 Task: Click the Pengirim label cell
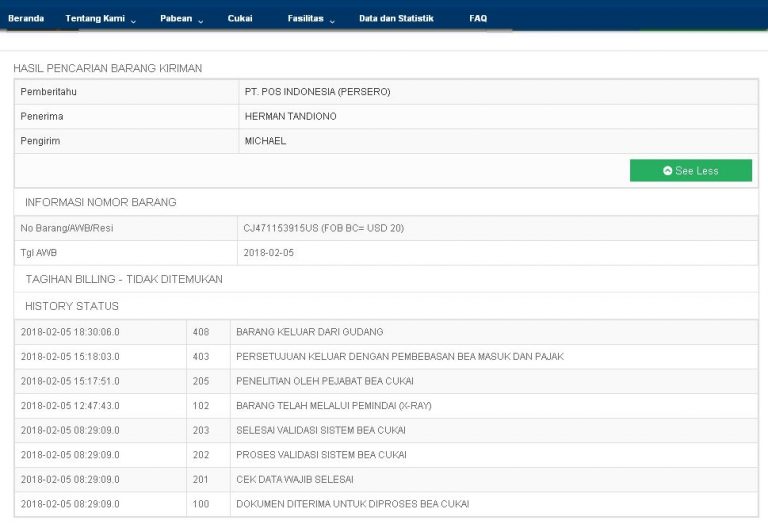coord(126,141)
